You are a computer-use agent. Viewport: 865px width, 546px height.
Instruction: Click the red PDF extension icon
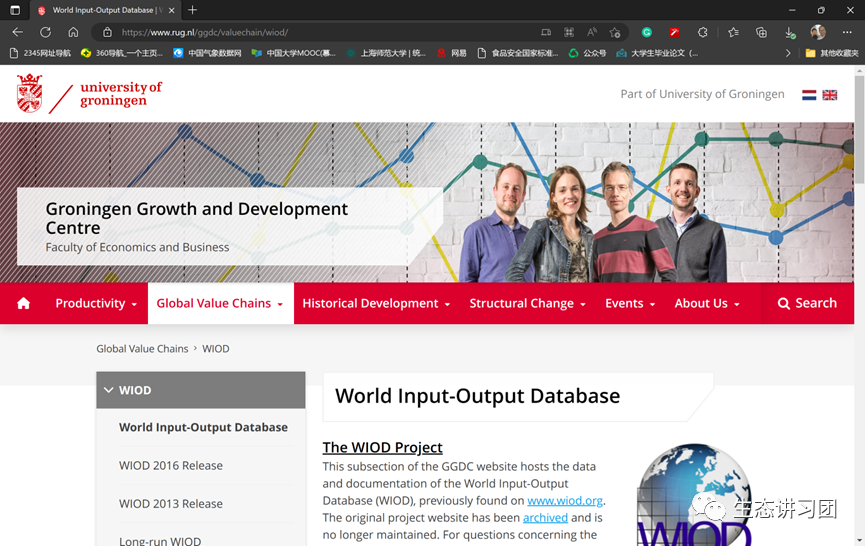[674, 32]
